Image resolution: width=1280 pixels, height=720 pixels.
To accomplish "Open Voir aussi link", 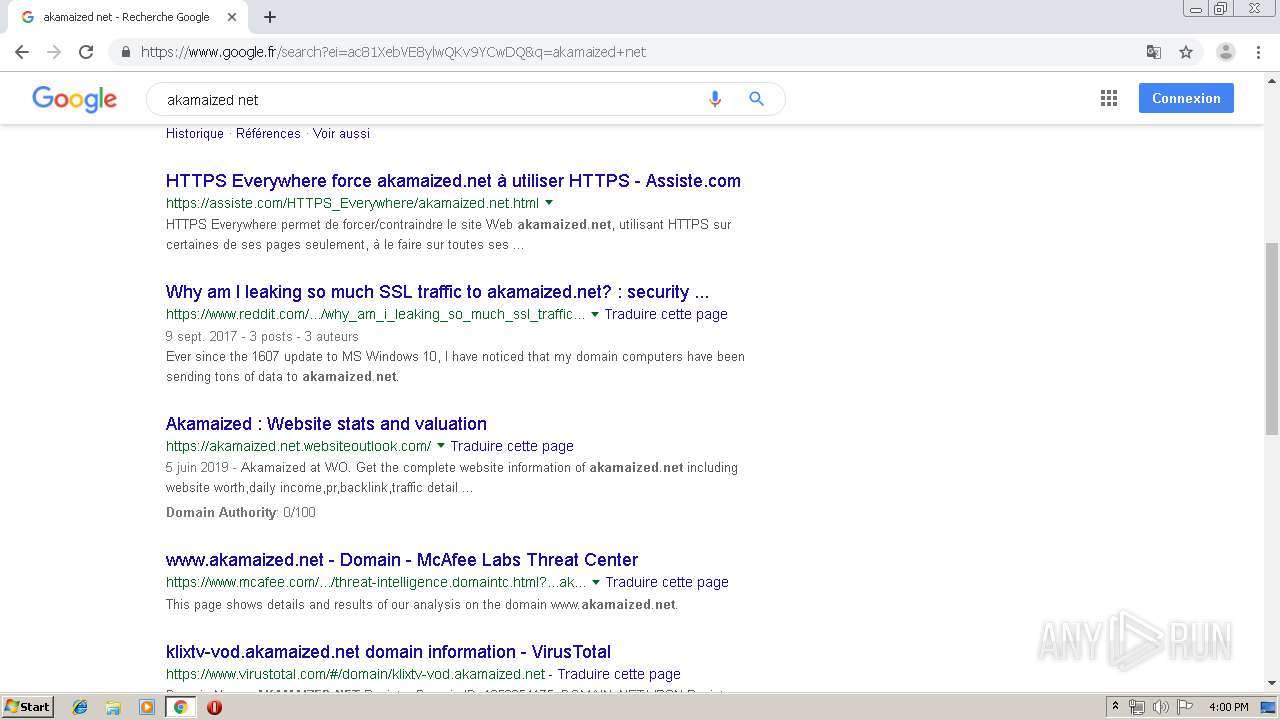I will pos(341,133).
